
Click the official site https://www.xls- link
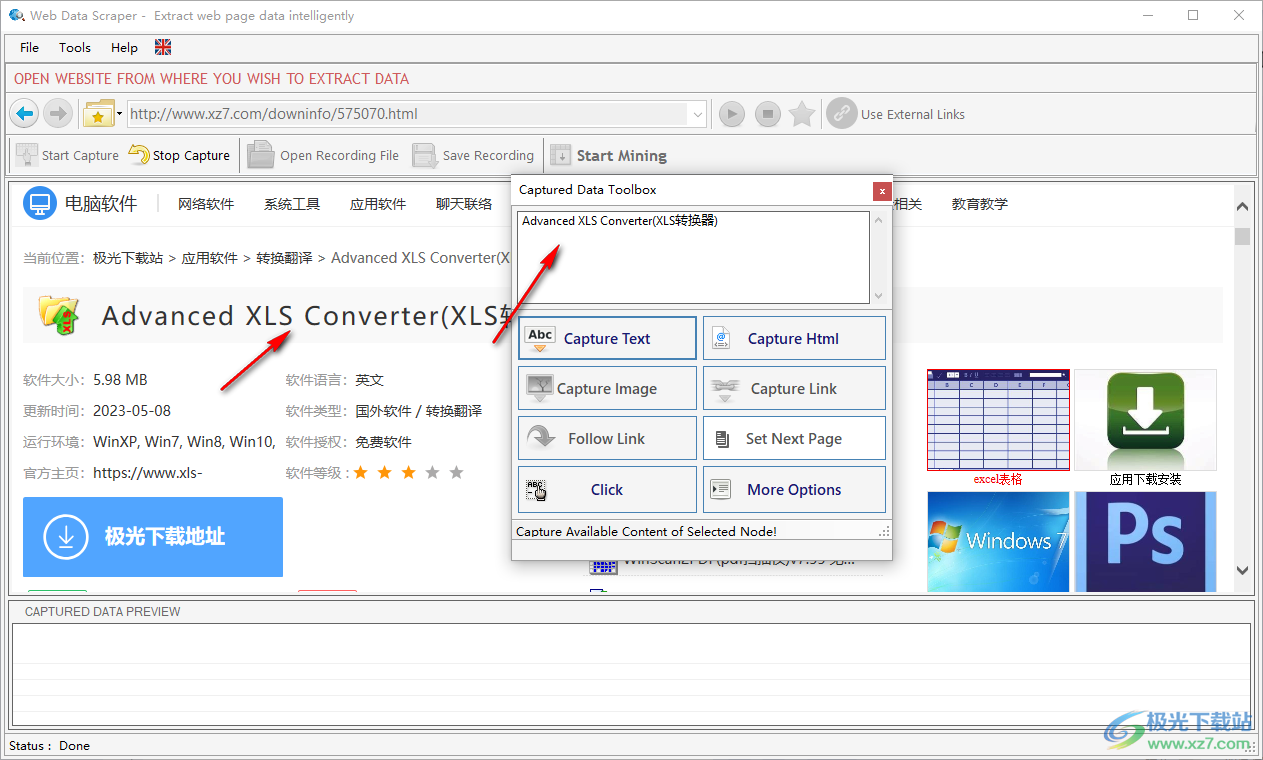pyautogui.click(x=148, y=473)
